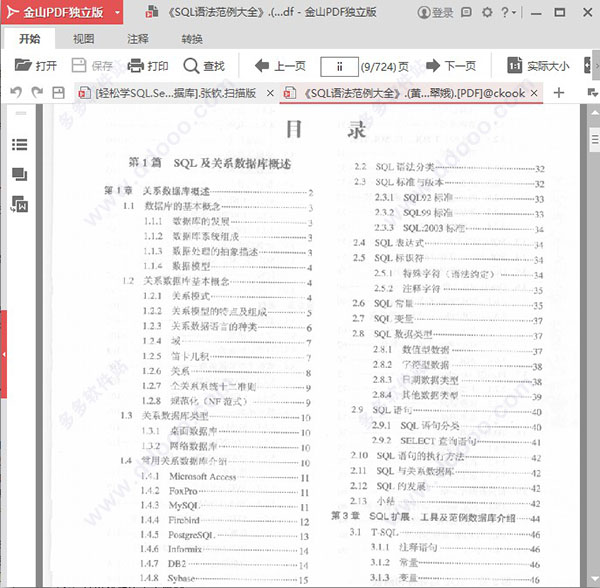The height and width of the screenshot is (588, 600).
Task: Click the redo arrow icon
Action: pyautogui.click(x=37, y=92)
